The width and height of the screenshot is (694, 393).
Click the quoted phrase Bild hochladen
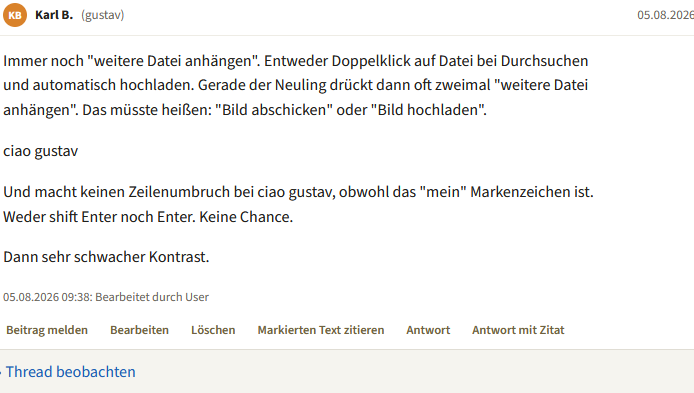click(x=429, y=110)
